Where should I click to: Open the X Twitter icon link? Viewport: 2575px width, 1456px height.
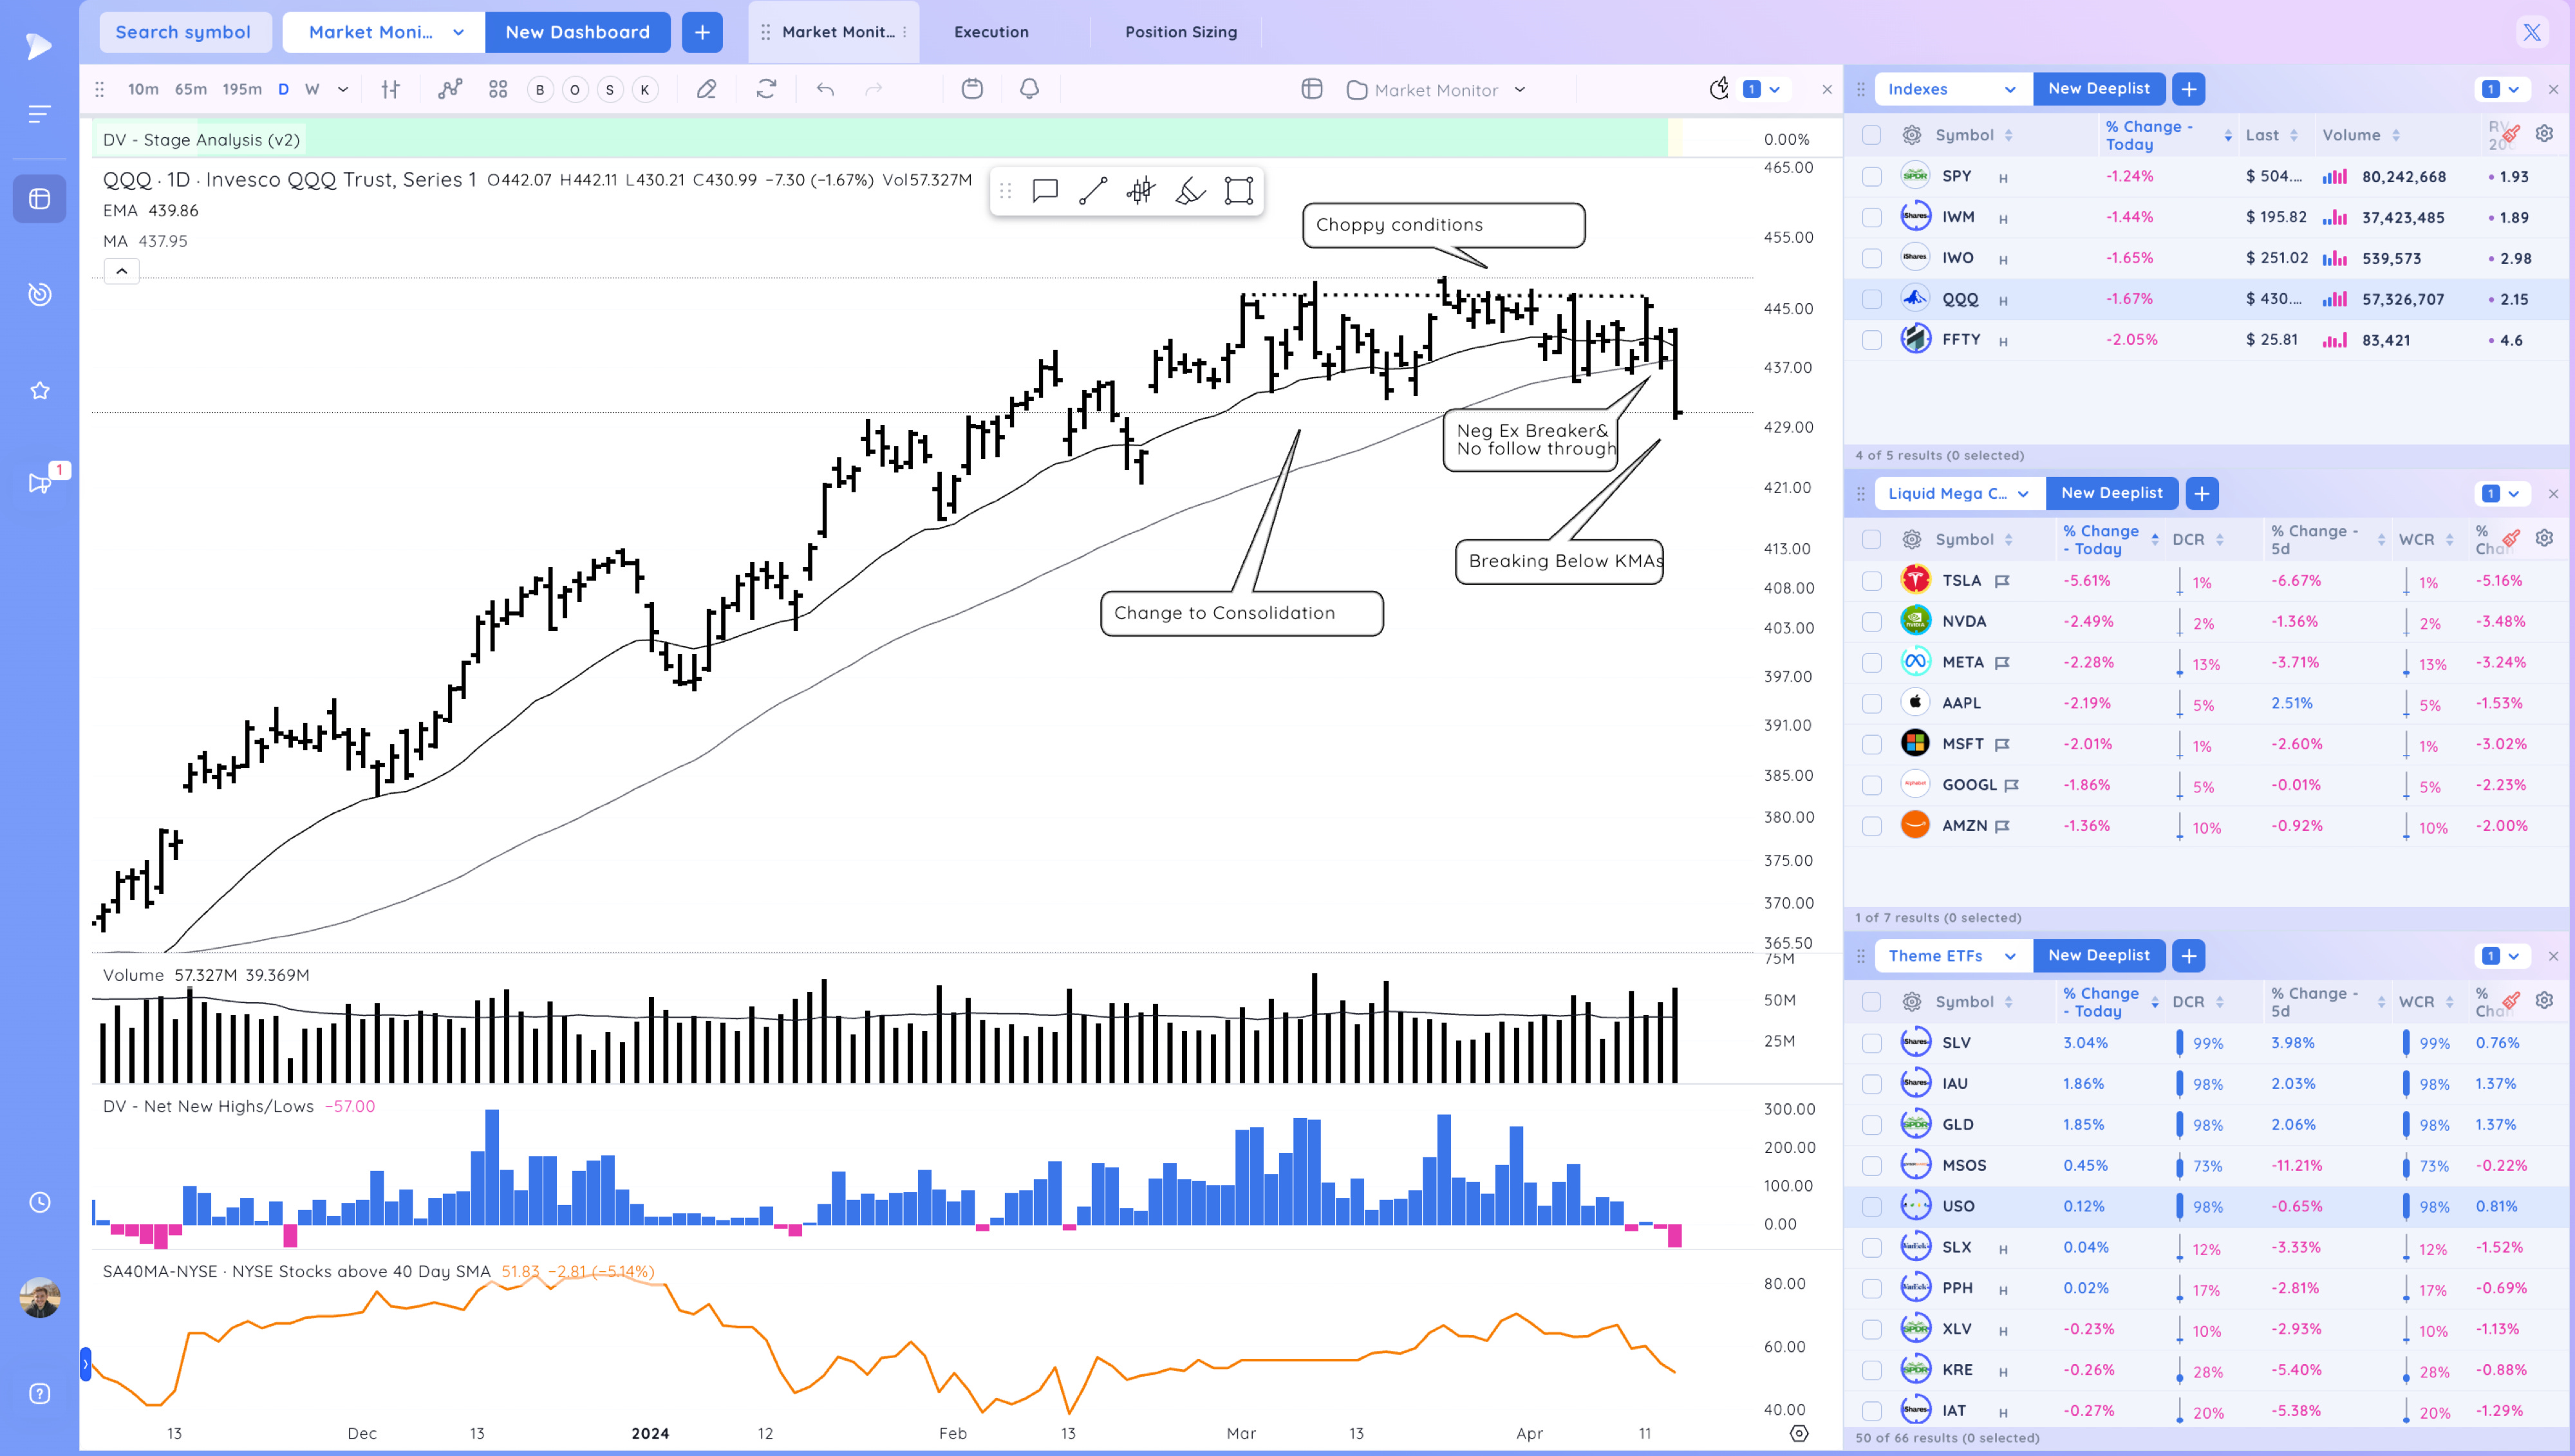[2531, 32]
